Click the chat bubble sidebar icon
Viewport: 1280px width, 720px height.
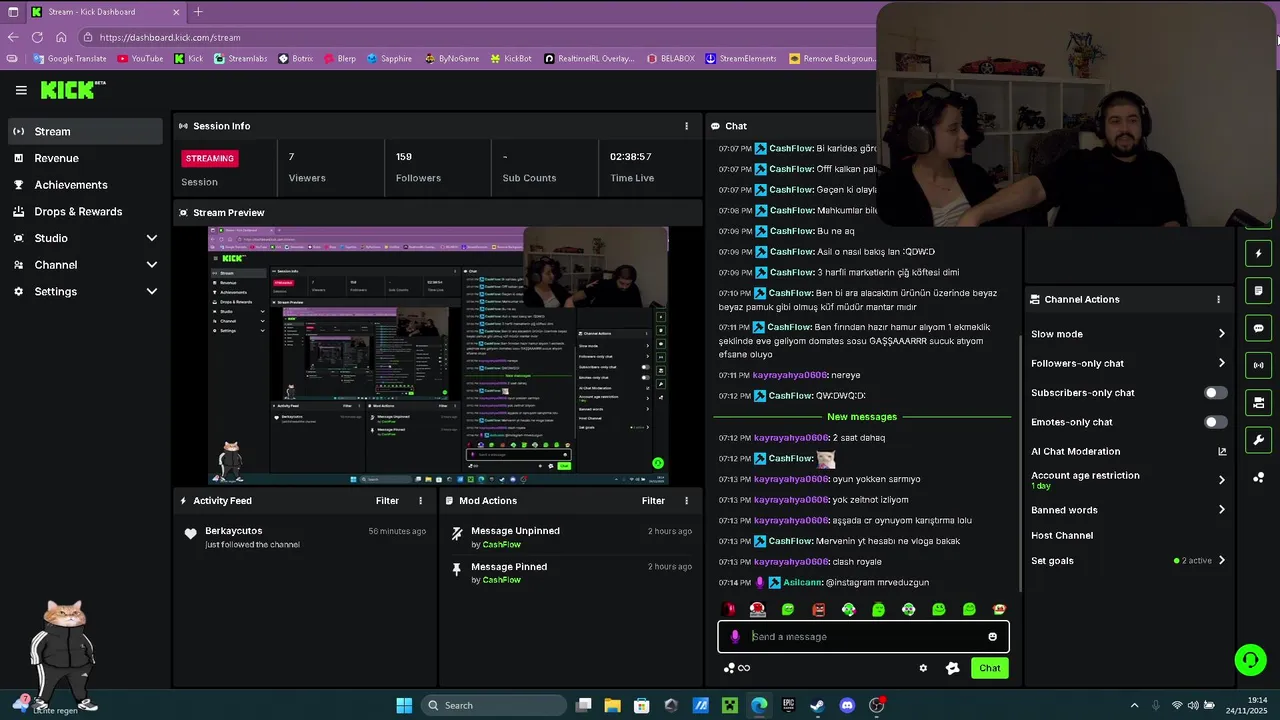coord(1258,328)
